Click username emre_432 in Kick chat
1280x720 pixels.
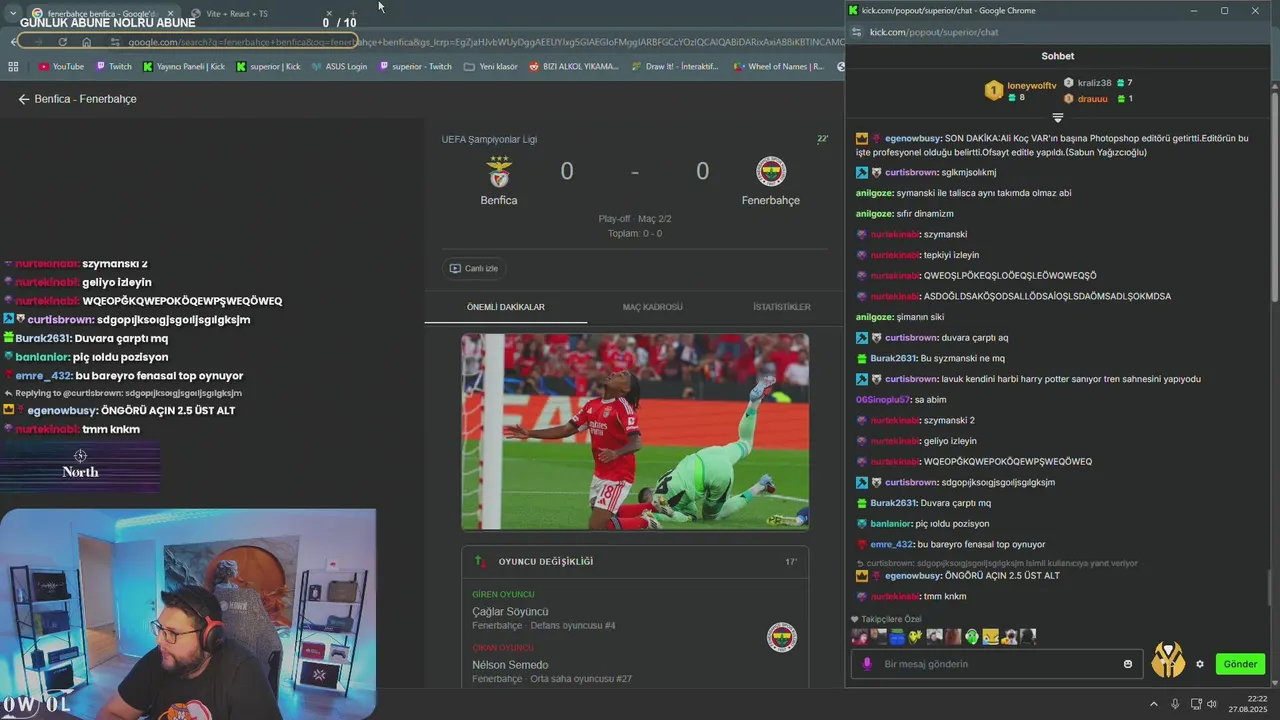pyautogui.click(x=892, y=544)
